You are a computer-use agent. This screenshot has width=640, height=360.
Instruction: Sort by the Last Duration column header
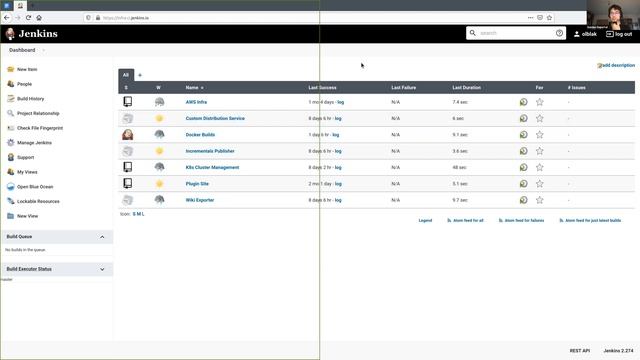click(x=467, y=88)
